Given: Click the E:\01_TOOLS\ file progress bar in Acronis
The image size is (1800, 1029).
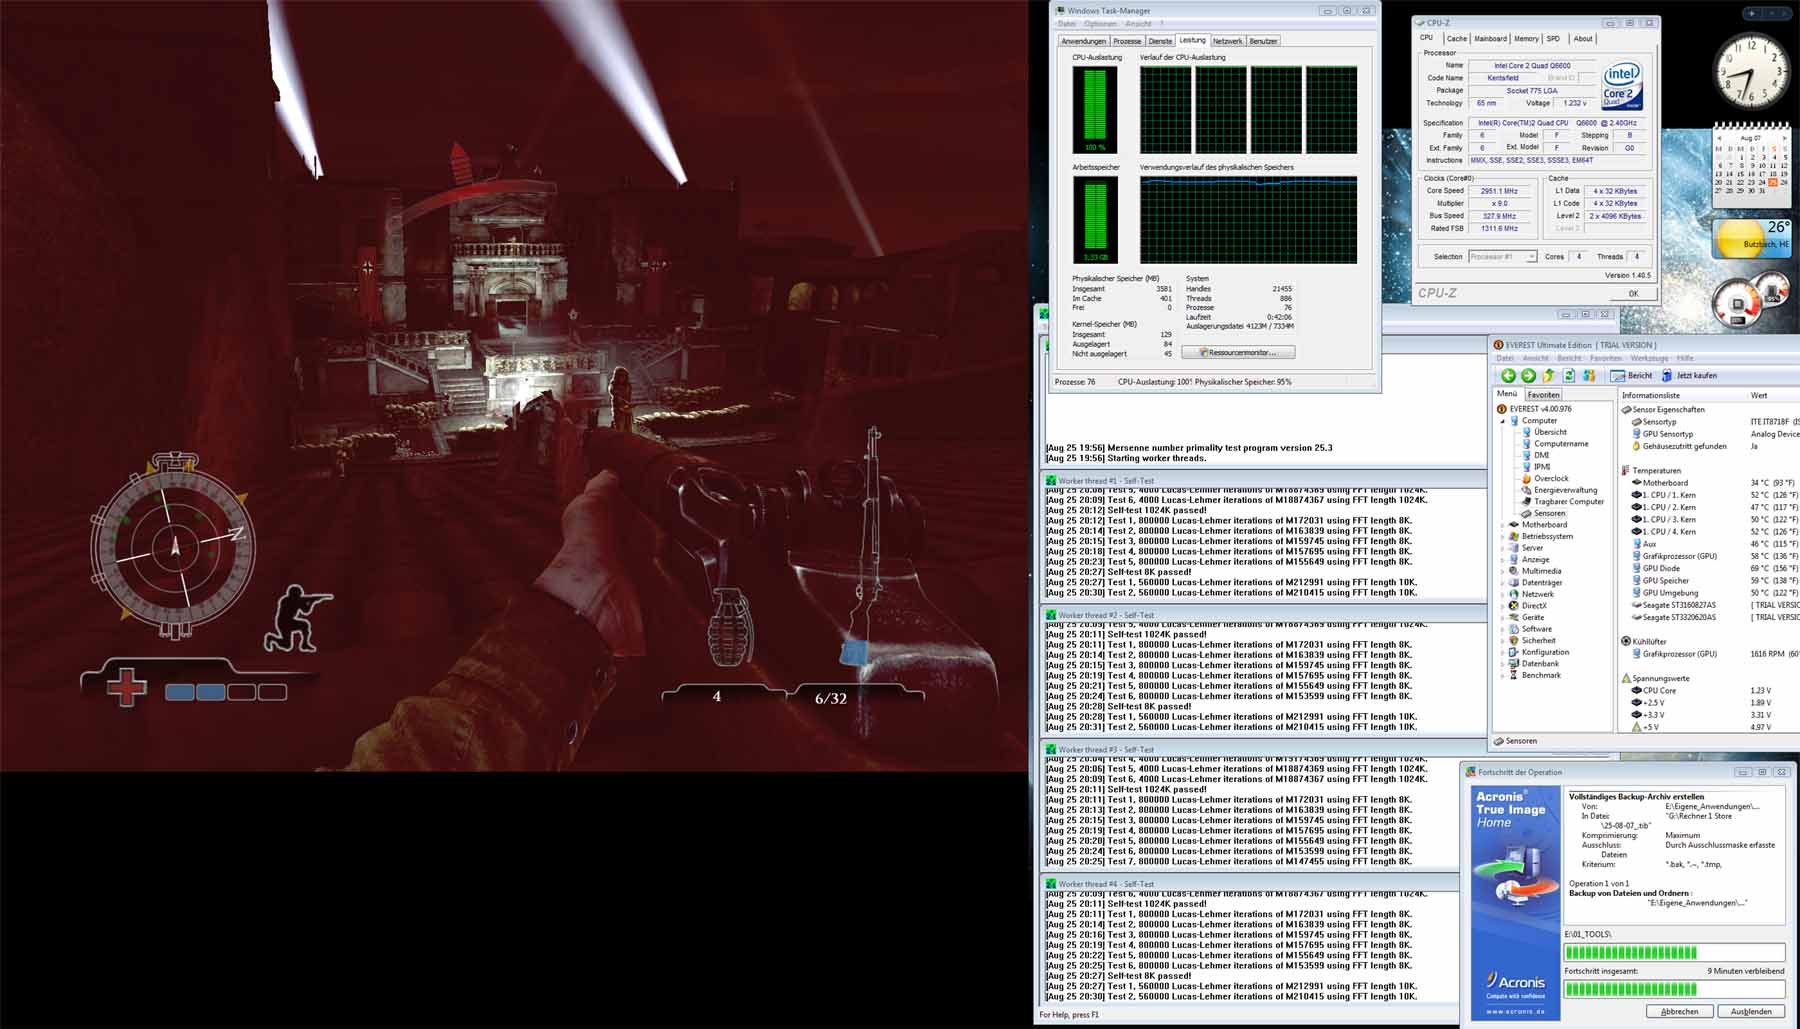Looking at the screenshot, I should tap(1674, 953).
